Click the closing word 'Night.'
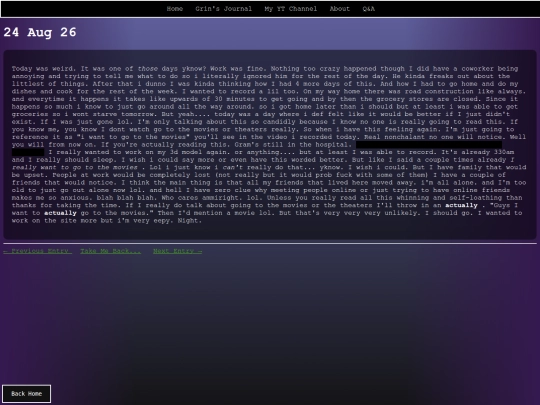 (x=189, y=221)
